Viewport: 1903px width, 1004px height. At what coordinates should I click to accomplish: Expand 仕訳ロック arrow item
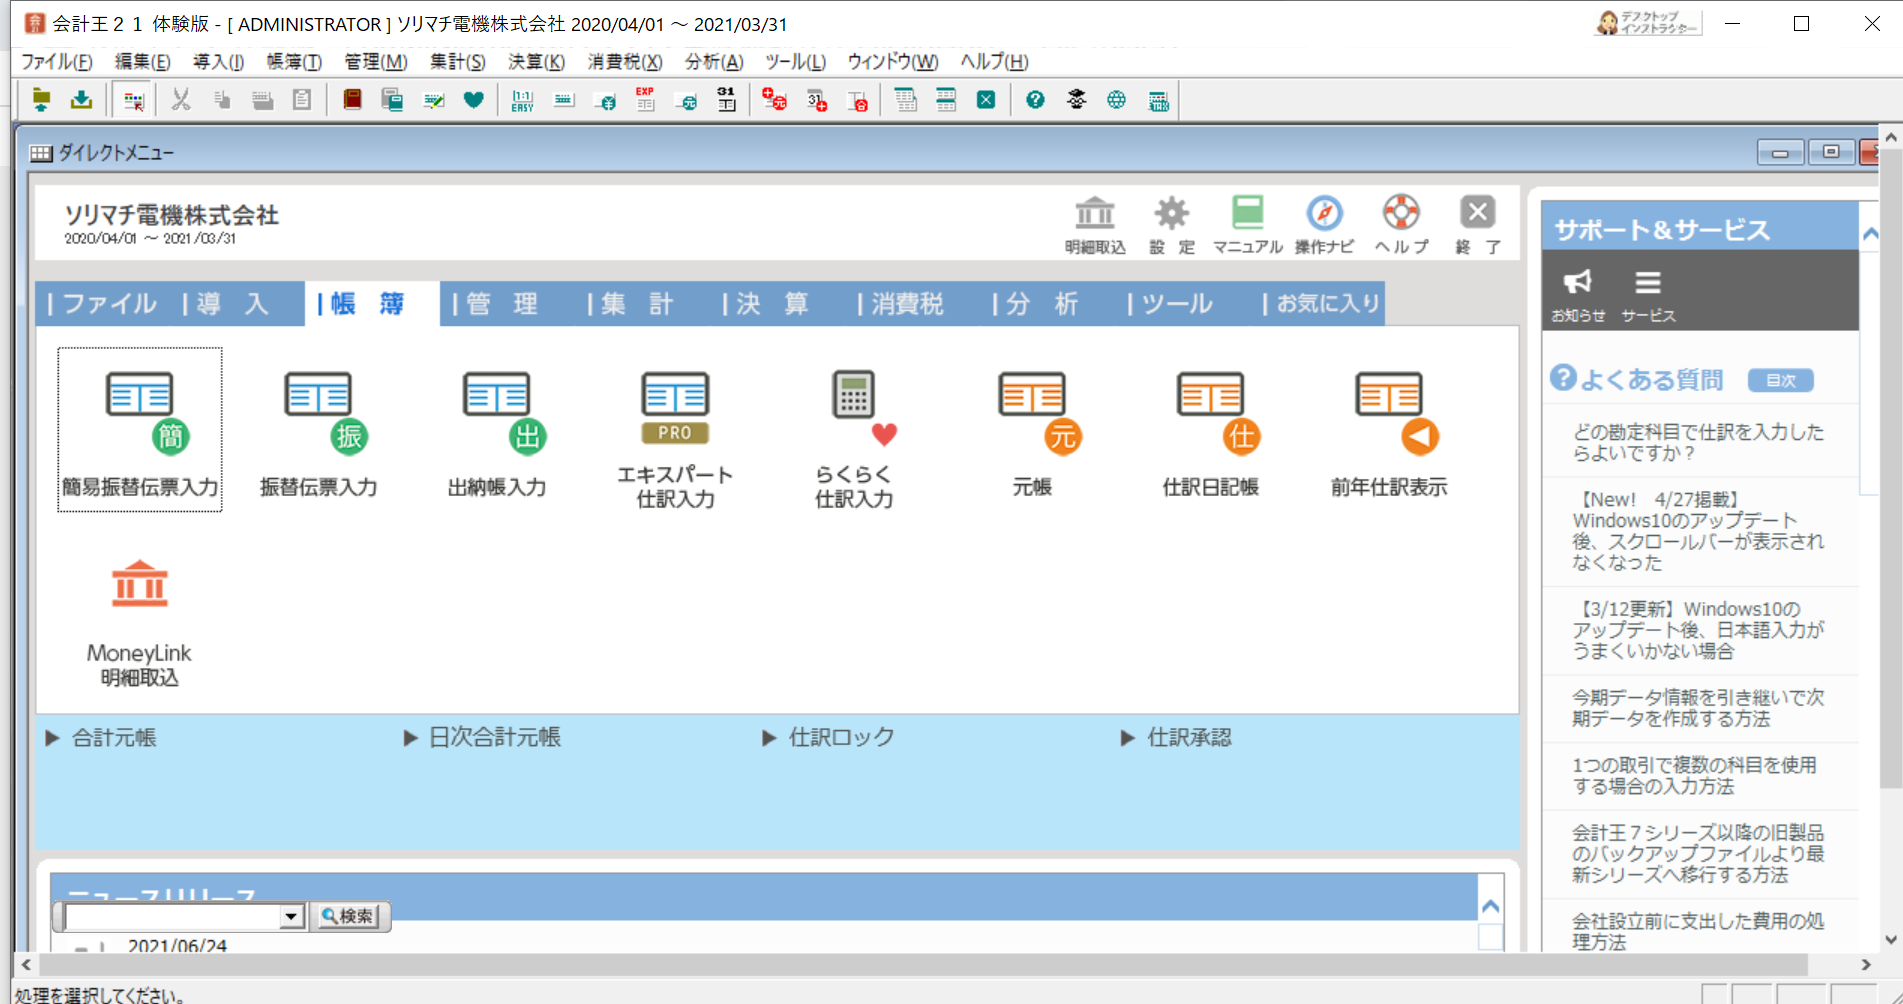click(828, 738)
